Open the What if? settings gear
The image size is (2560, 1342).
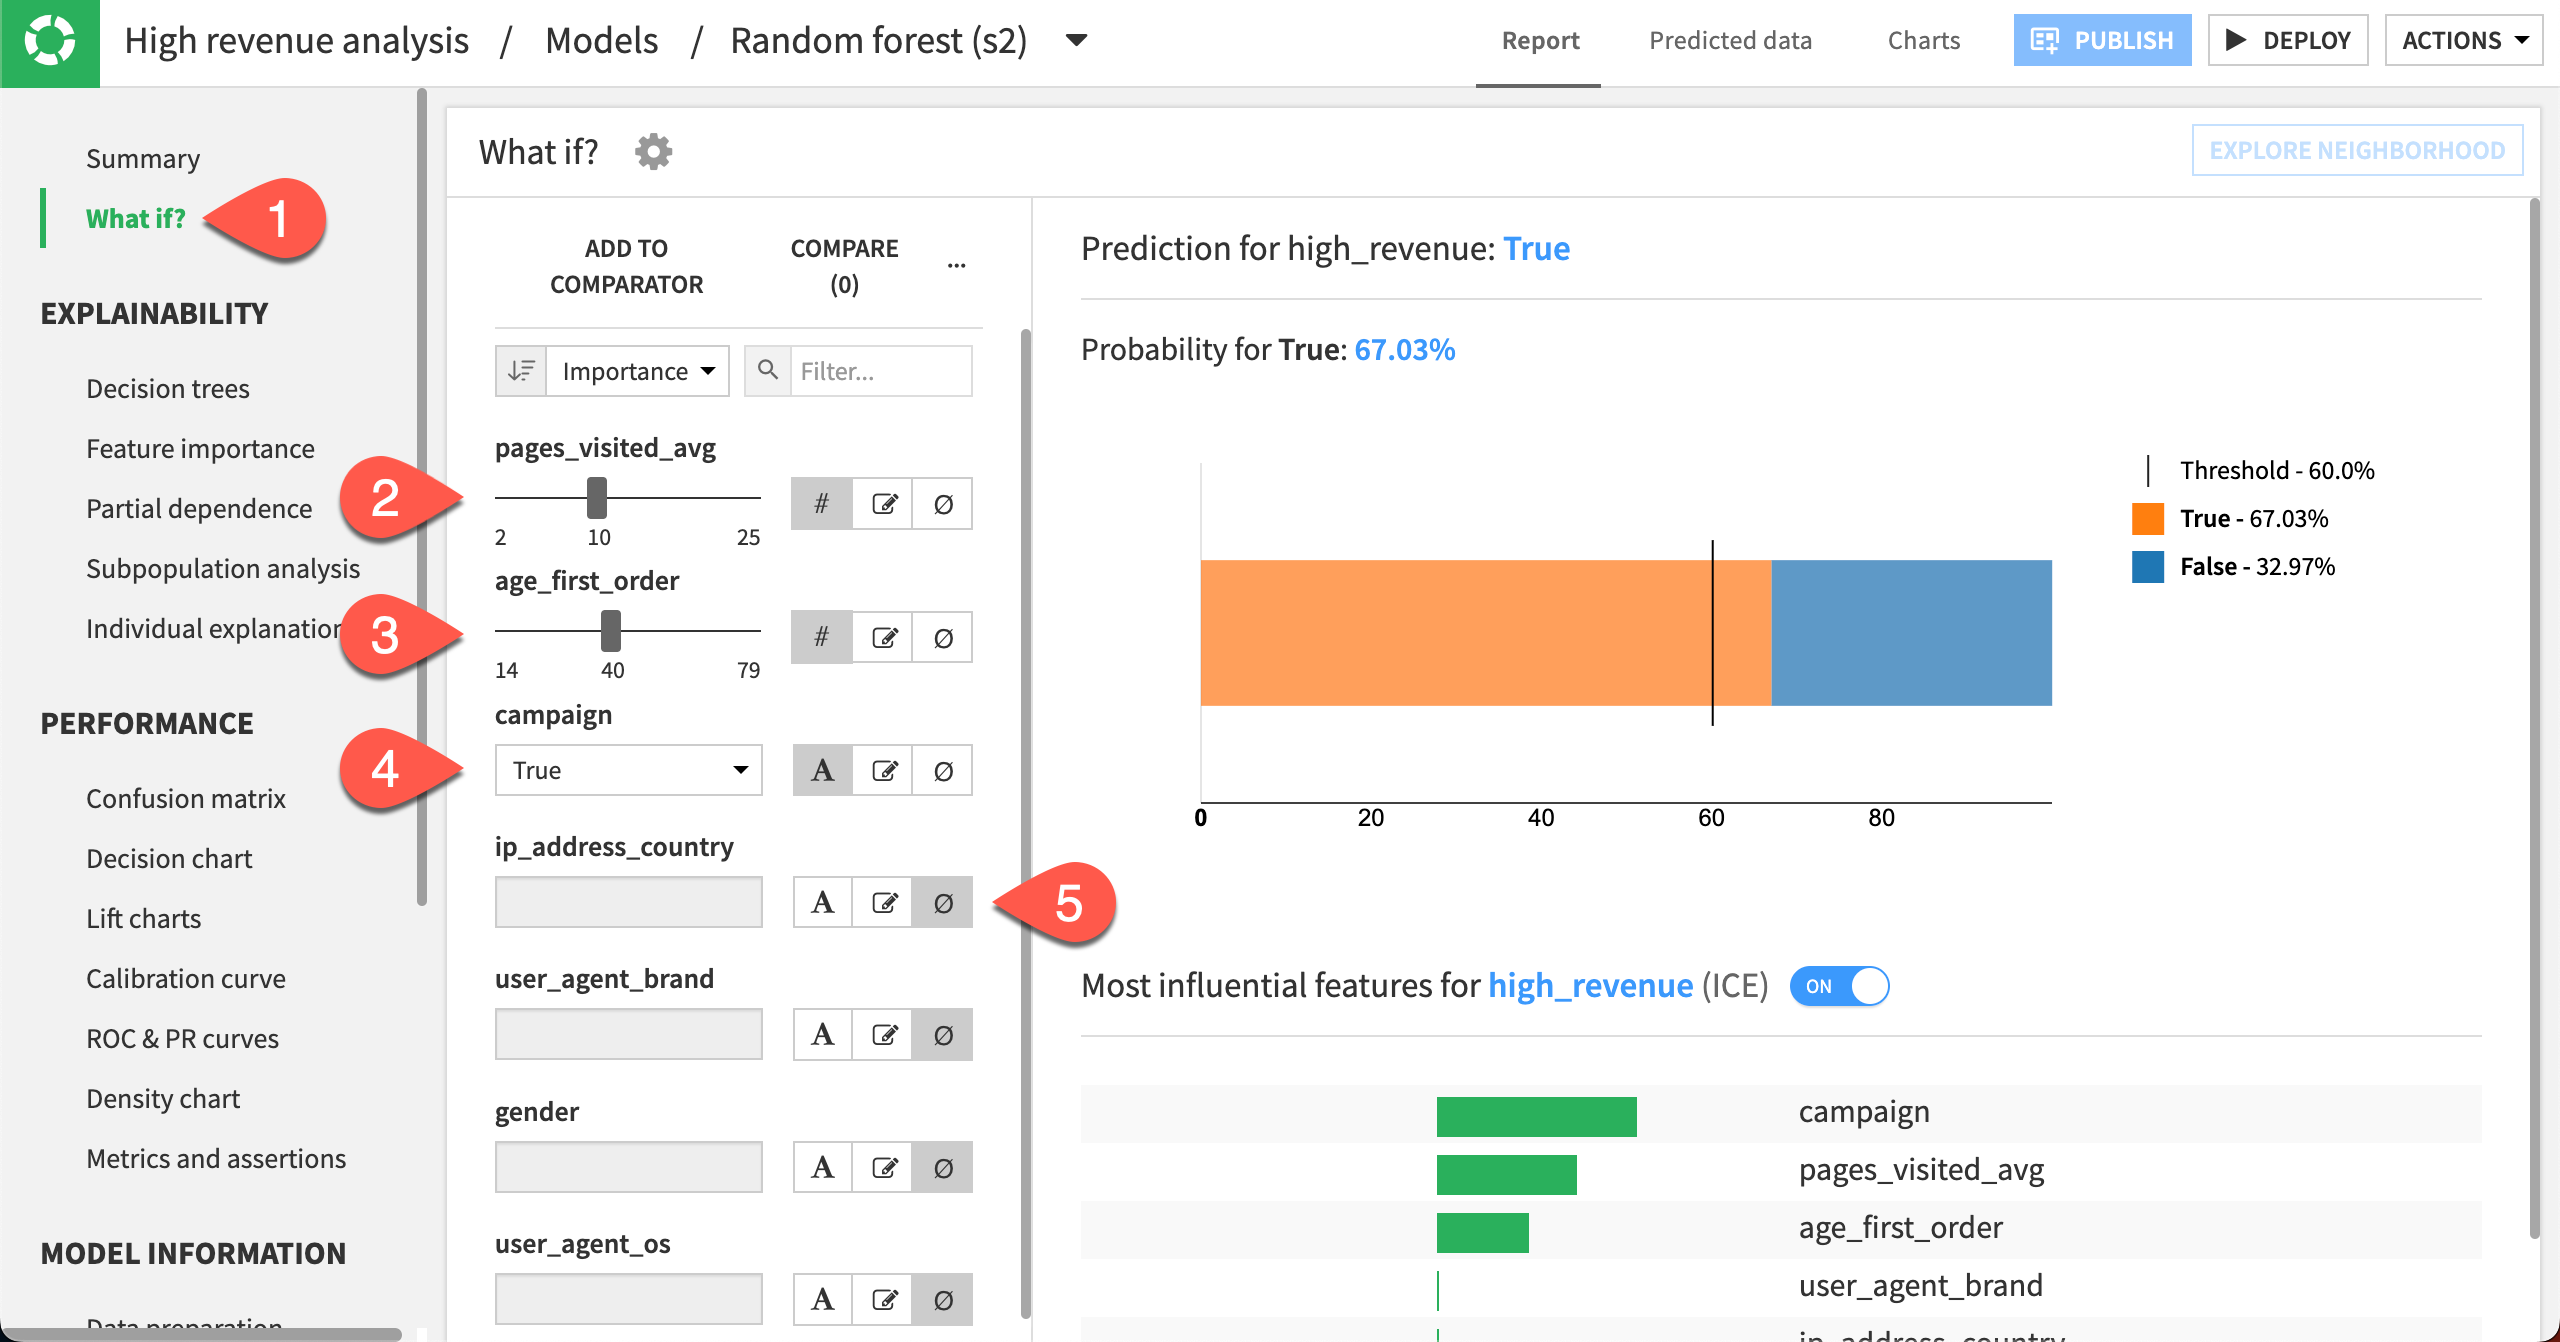click(654, 151)
